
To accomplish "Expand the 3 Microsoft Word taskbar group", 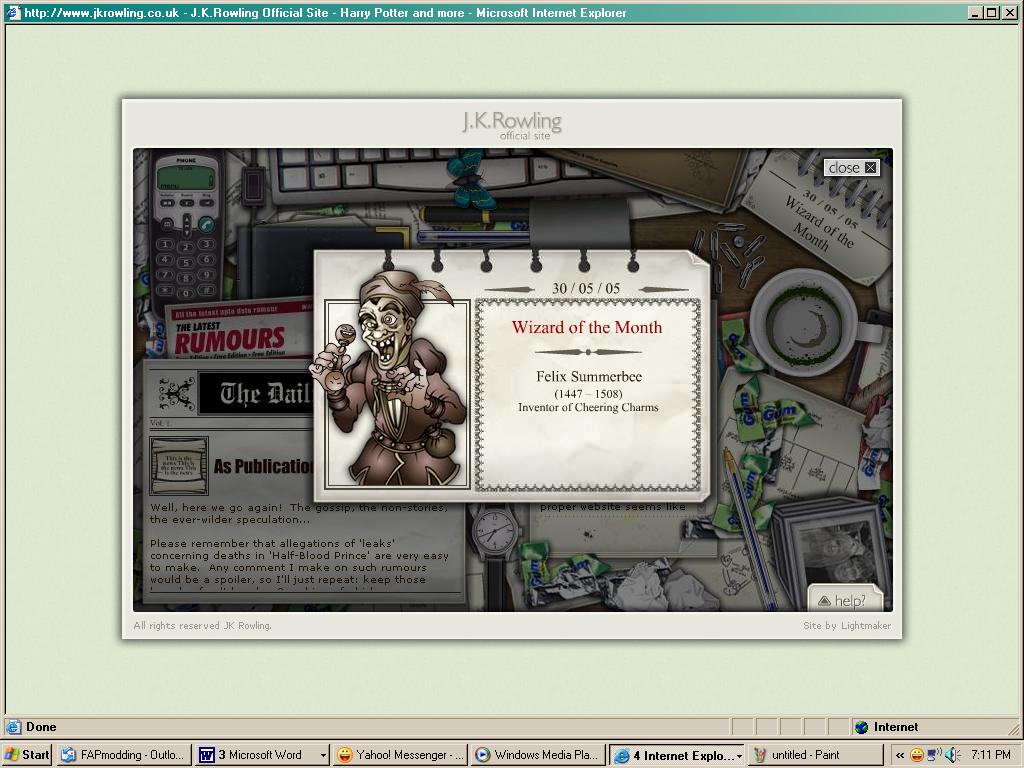I will tap(262, 755).
